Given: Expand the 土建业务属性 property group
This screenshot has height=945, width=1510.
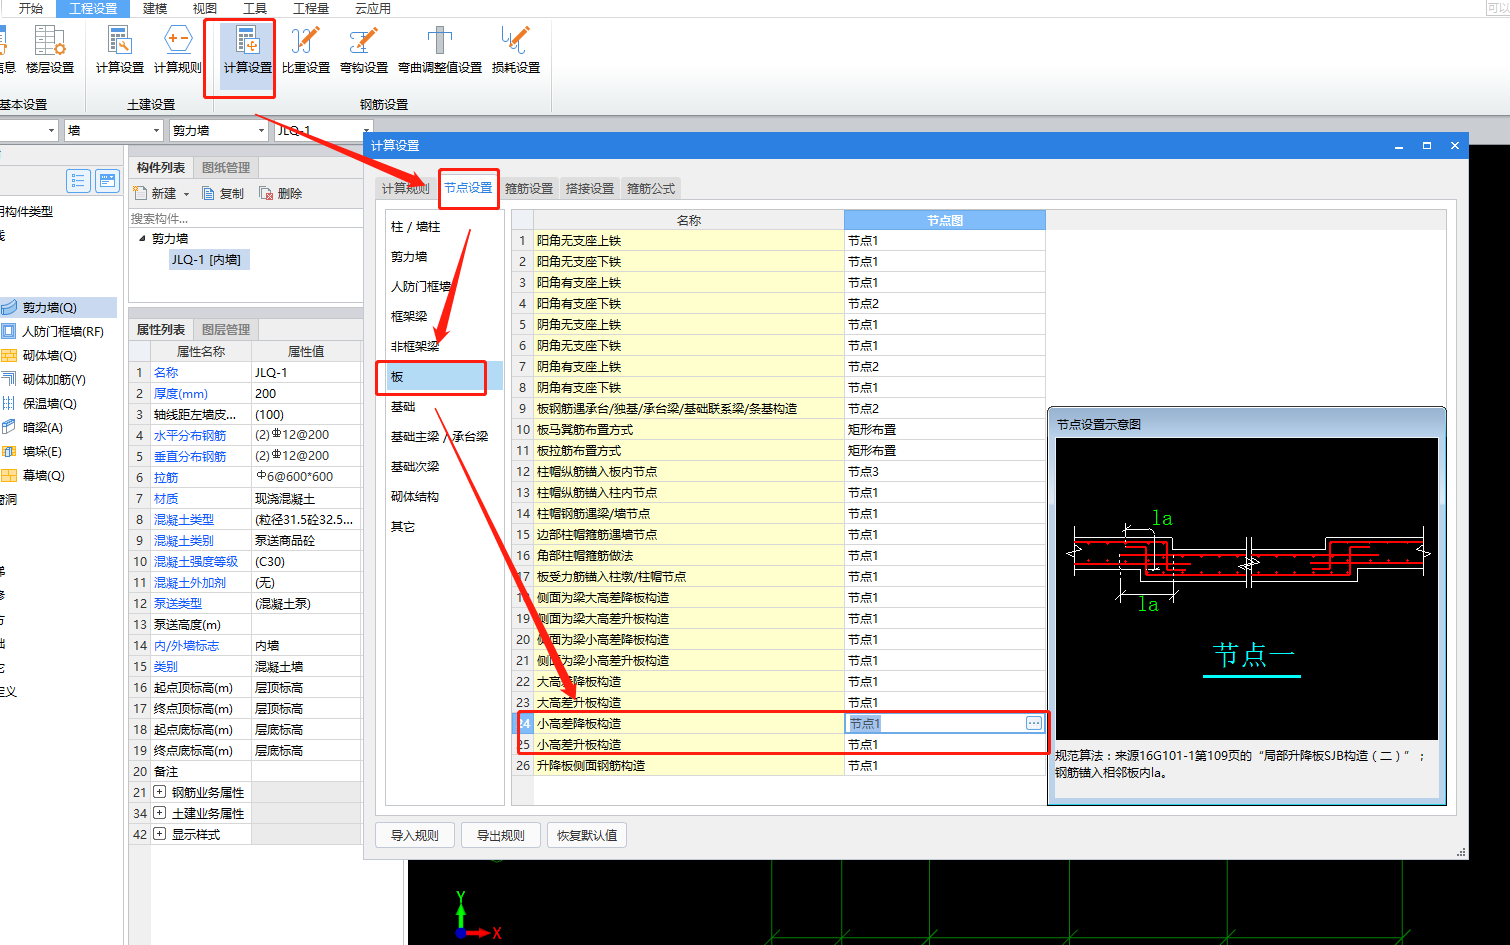Looking at the screenshot, I should [159, 813].
